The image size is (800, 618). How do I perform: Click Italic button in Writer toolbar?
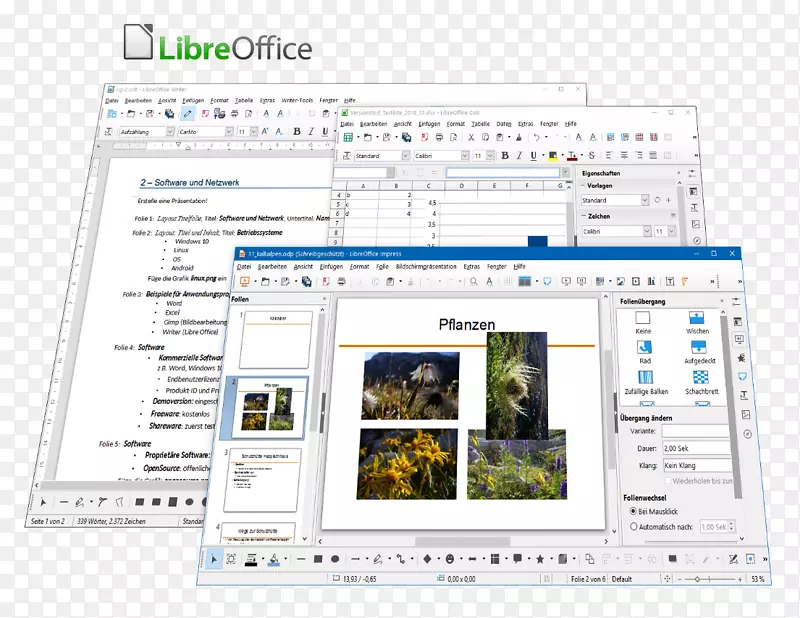[x=311, y=132]
